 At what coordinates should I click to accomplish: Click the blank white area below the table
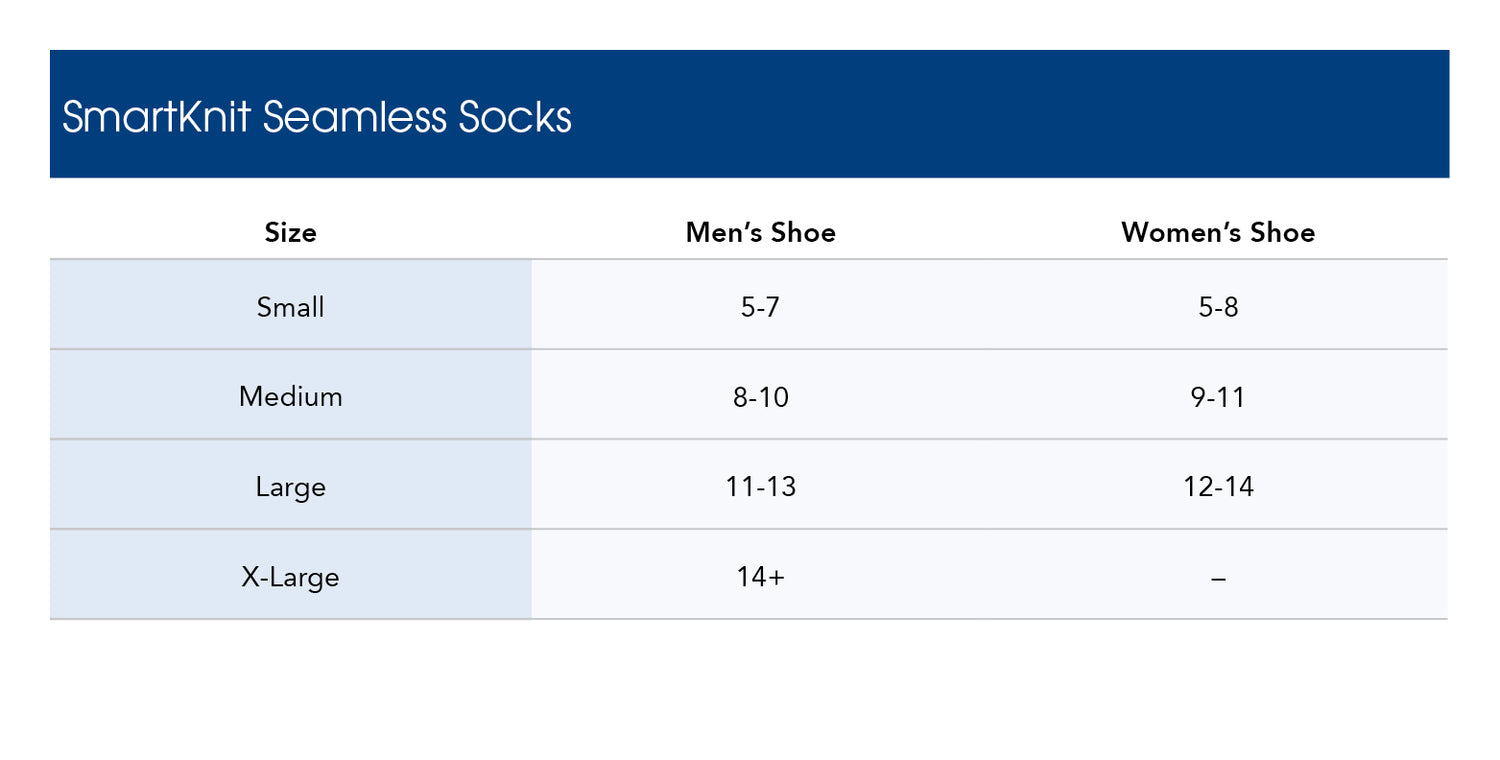click(750, 690)
